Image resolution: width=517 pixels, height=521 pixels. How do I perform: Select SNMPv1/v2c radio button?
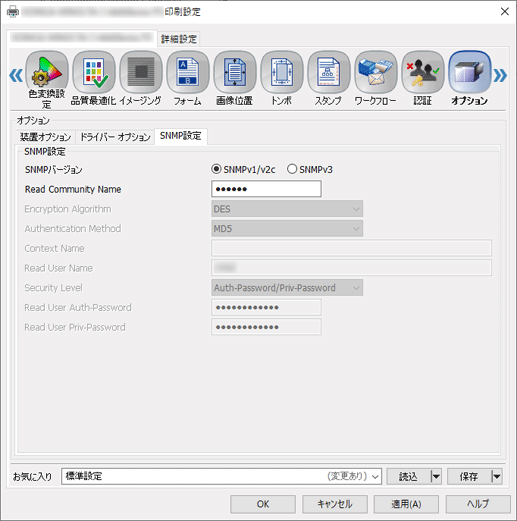(x=216, y=169)
